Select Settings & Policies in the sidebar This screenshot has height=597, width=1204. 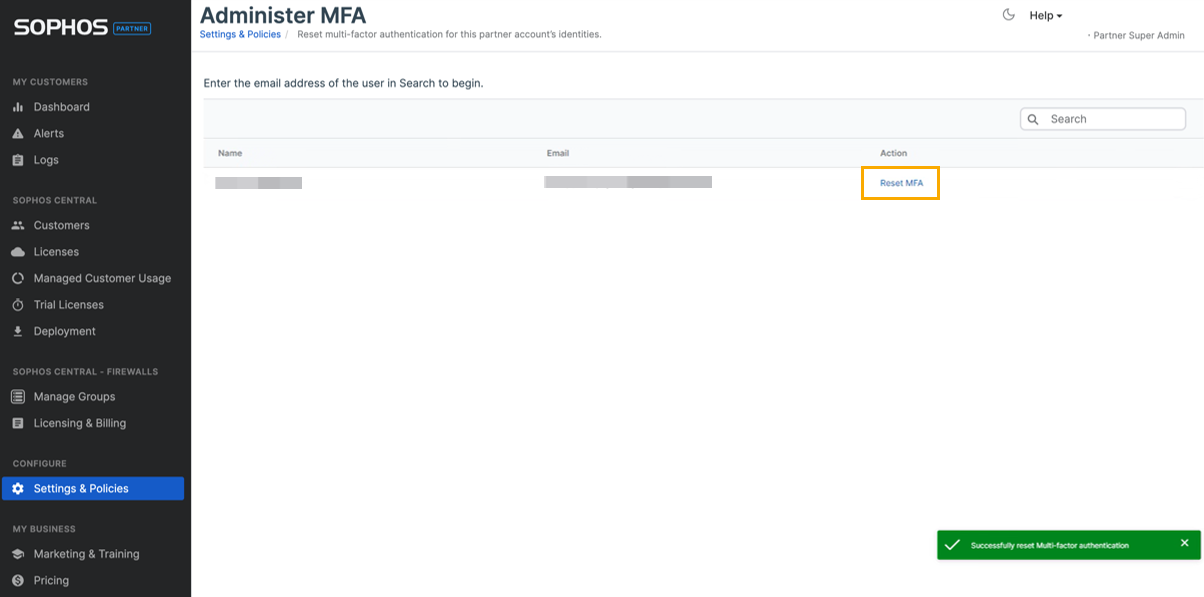tap(81, 488)
